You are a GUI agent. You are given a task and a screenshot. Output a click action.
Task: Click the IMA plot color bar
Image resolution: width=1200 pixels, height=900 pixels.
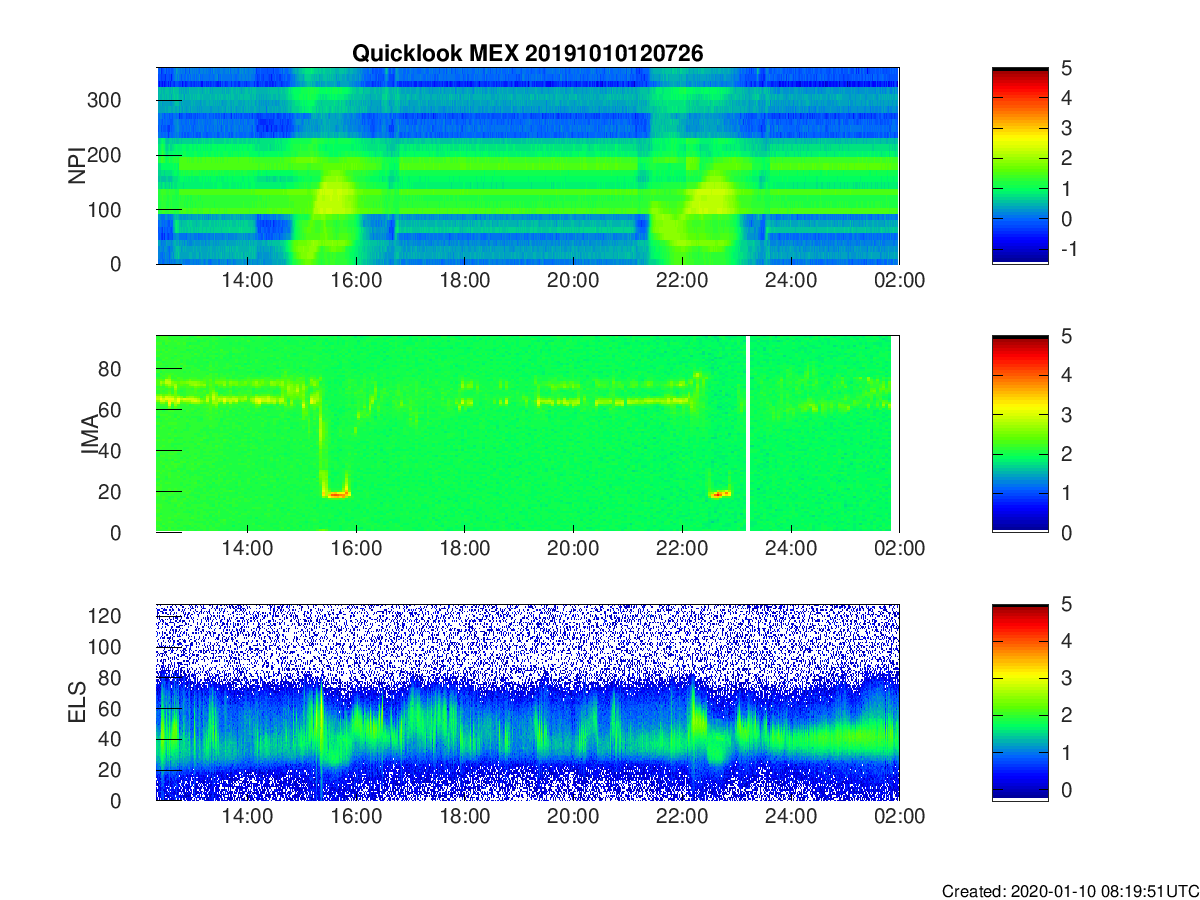pos(1020,434)
